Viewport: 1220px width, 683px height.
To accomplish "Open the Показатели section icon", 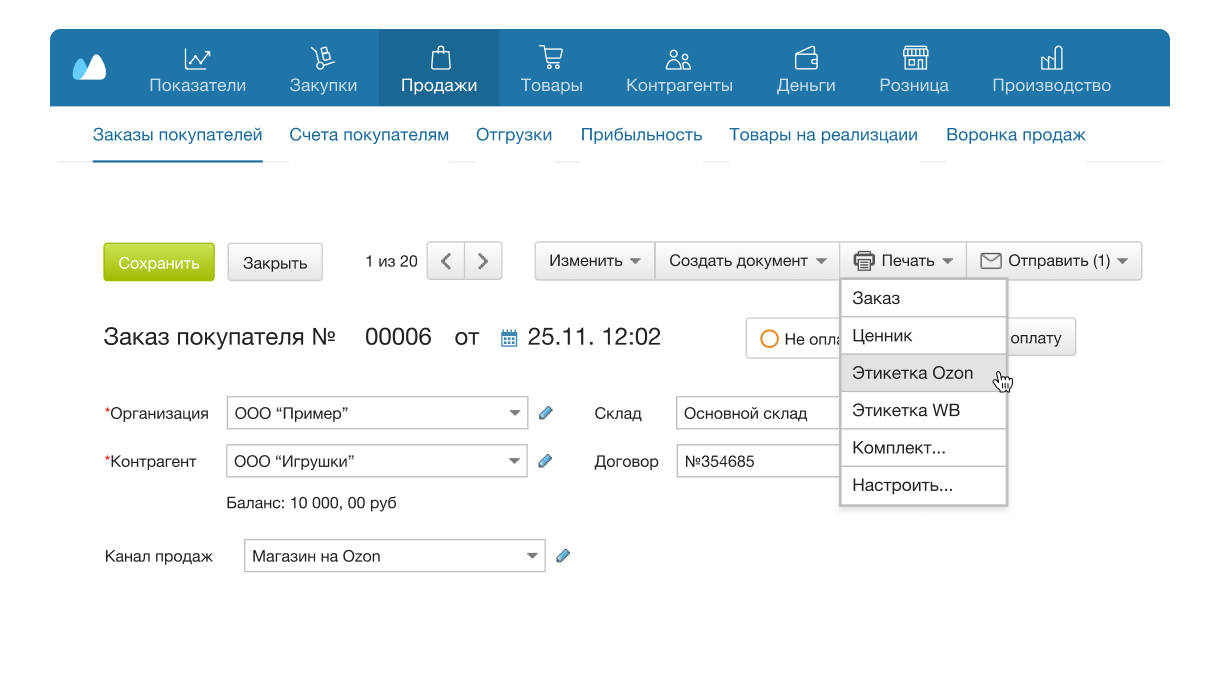I will click(x=195, y=58).
